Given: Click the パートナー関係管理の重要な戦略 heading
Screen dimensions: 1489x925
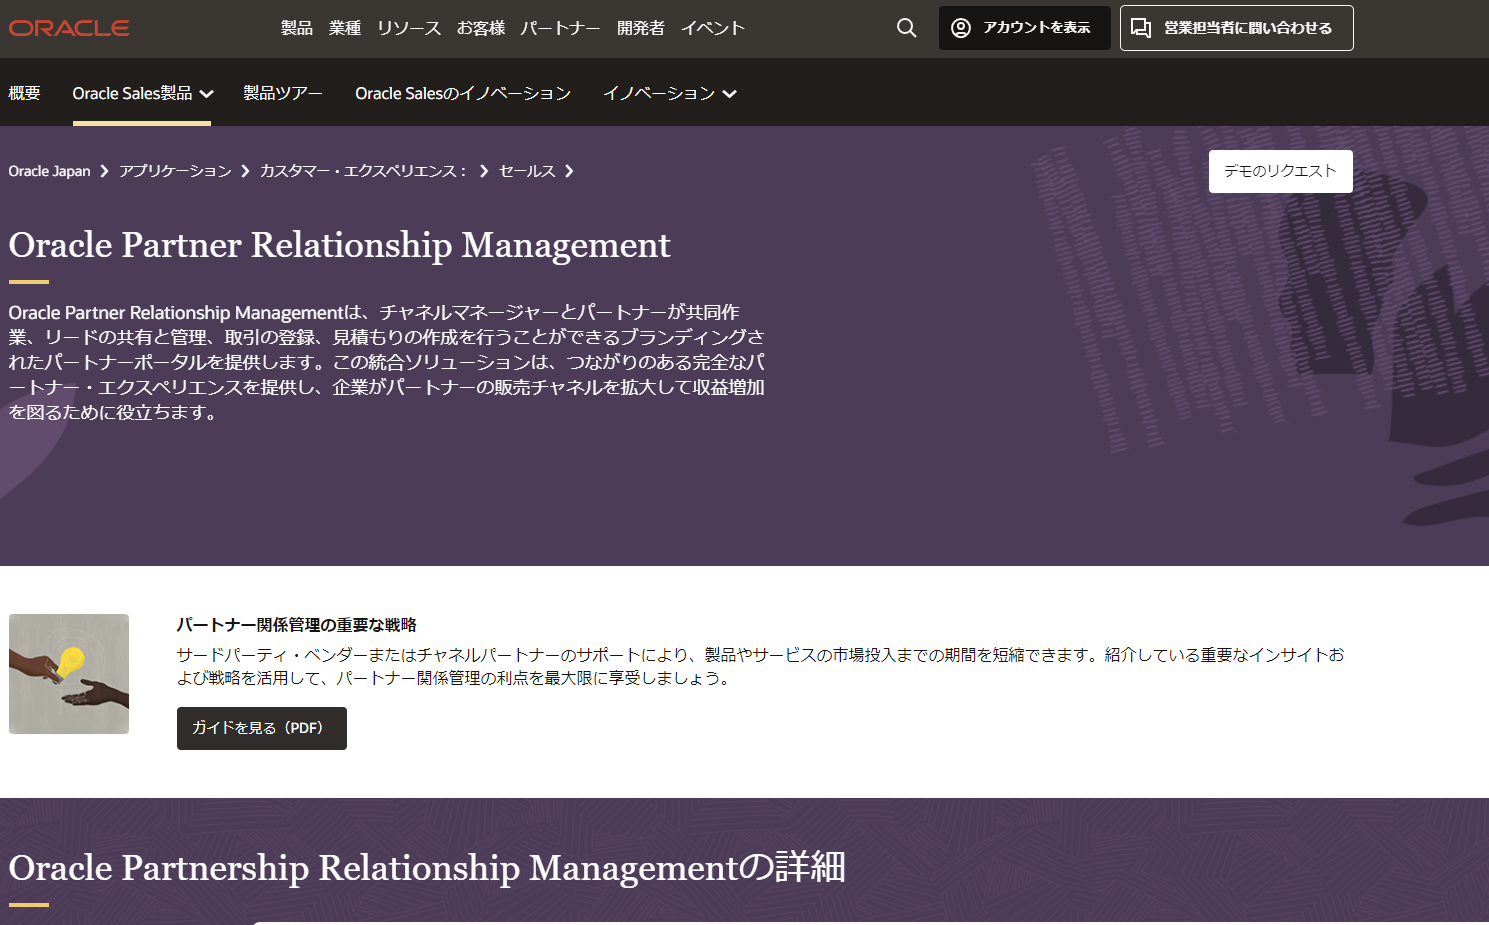Looking at the screenshot, I should 297,625.
